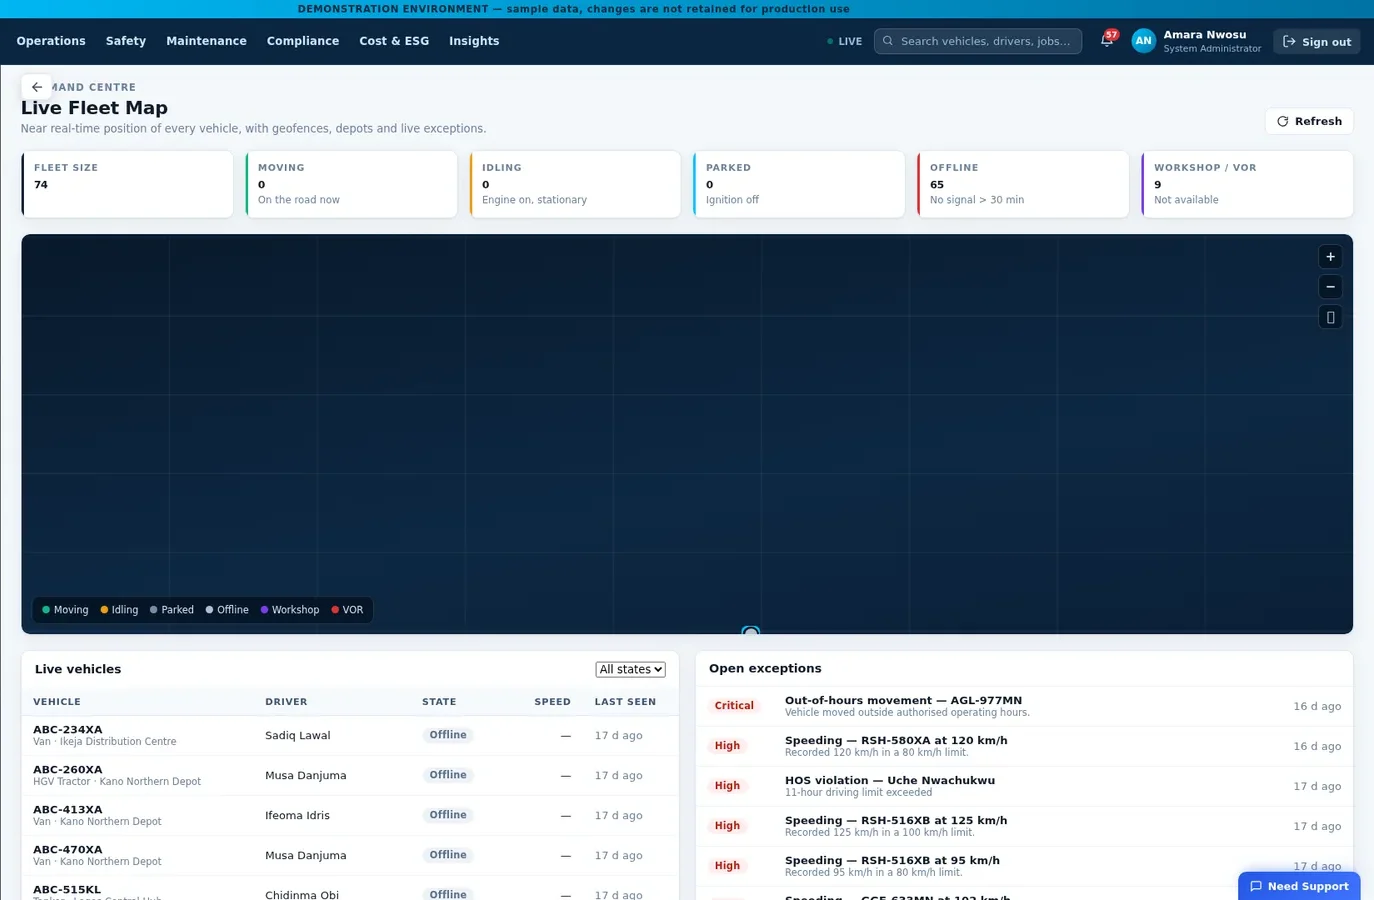Focus the search vehicles, drivers, jobs field

(978, 41)
